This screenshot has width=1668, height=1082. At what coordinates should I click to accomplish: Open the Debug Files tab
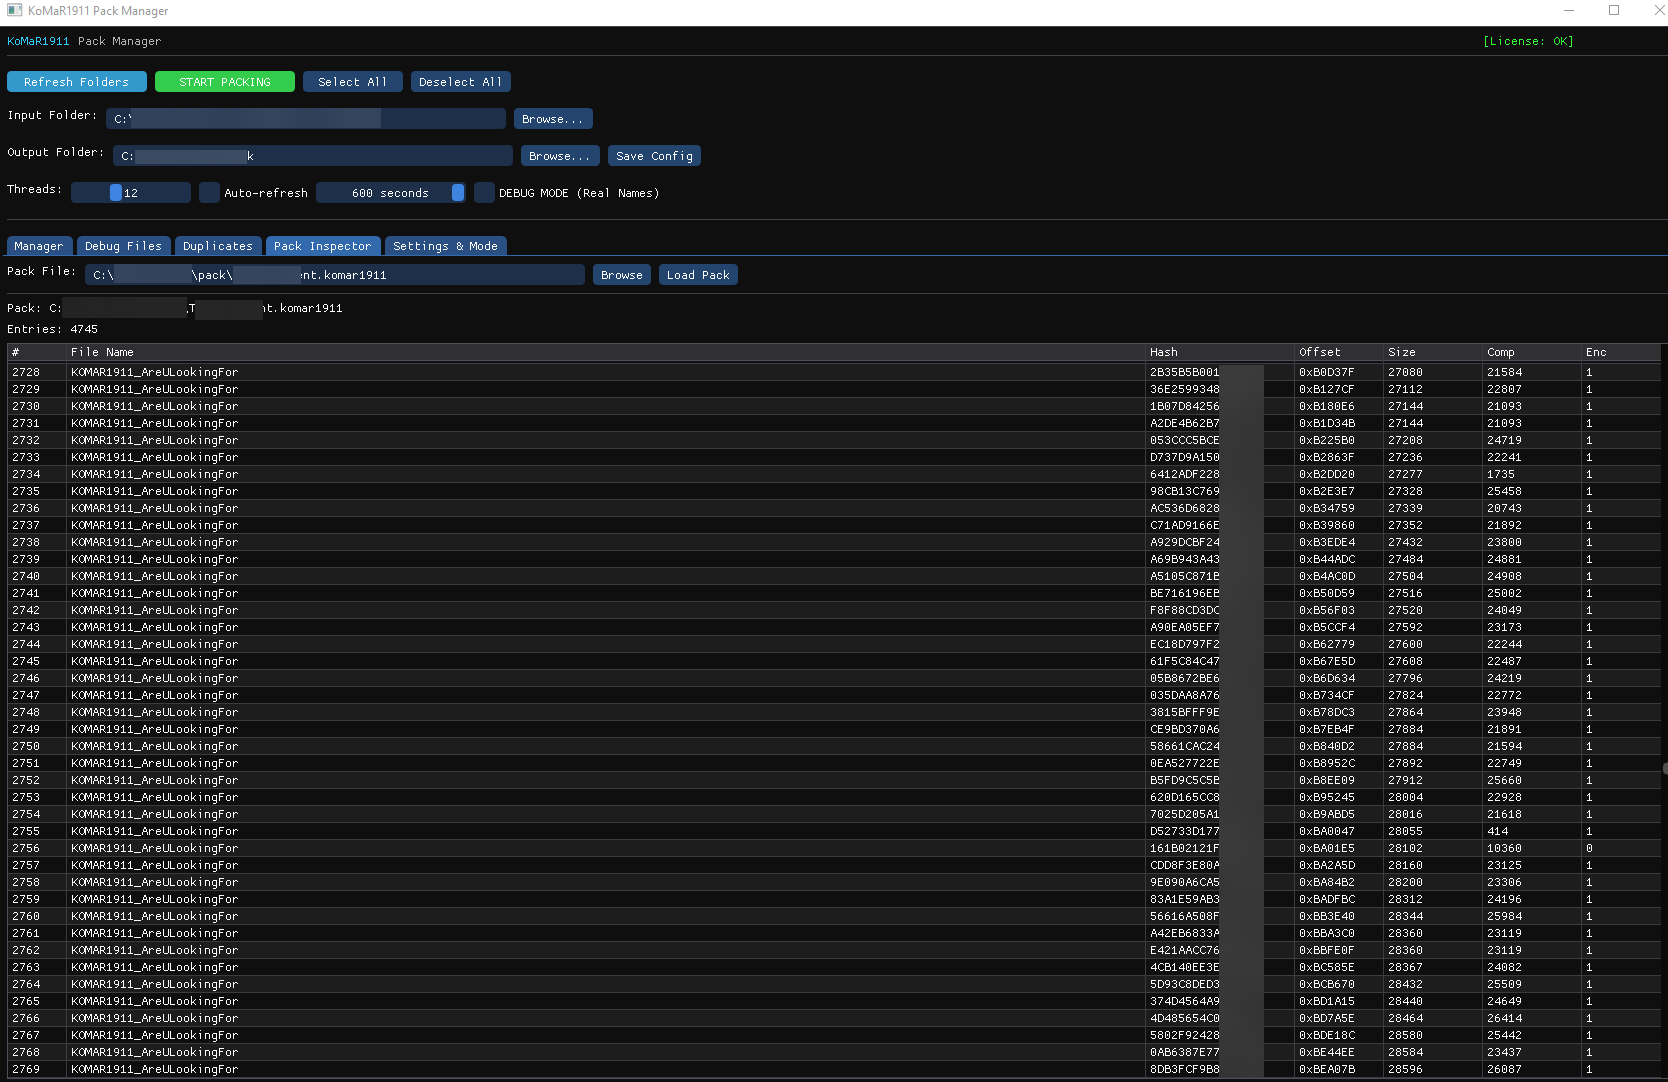[x=123, y=246]
